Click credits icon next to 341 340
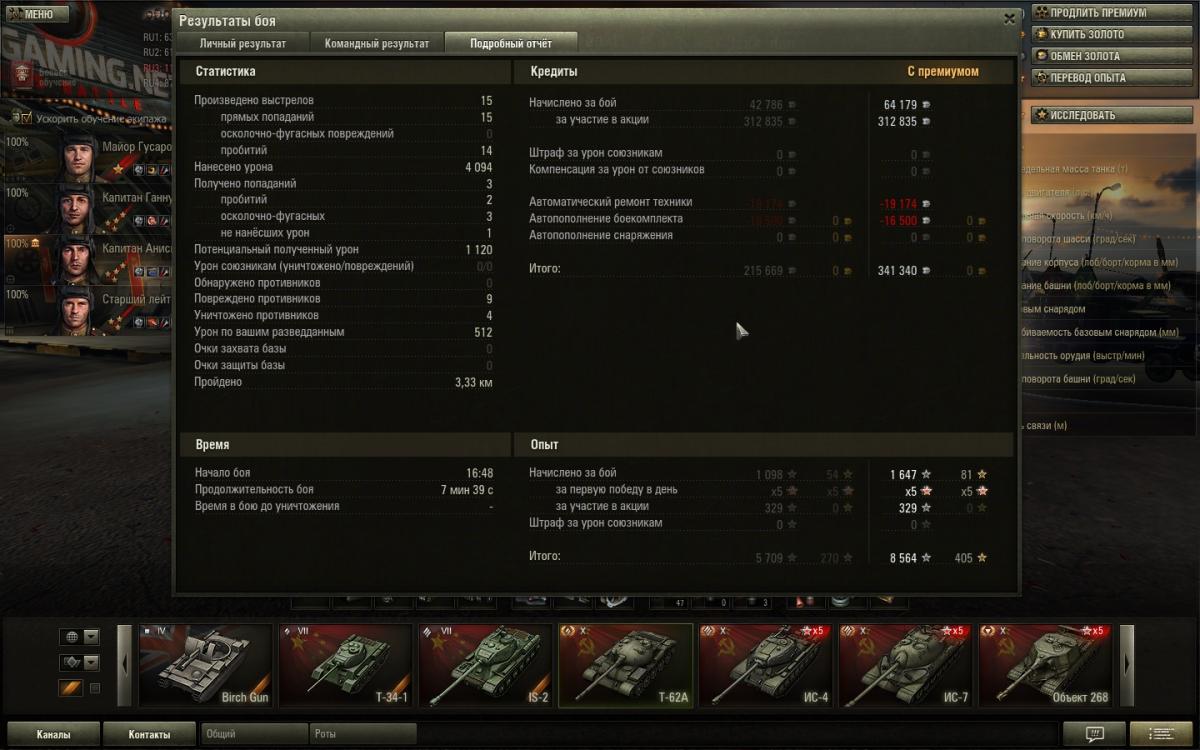 pyautogui.click(x=926, y=271)
